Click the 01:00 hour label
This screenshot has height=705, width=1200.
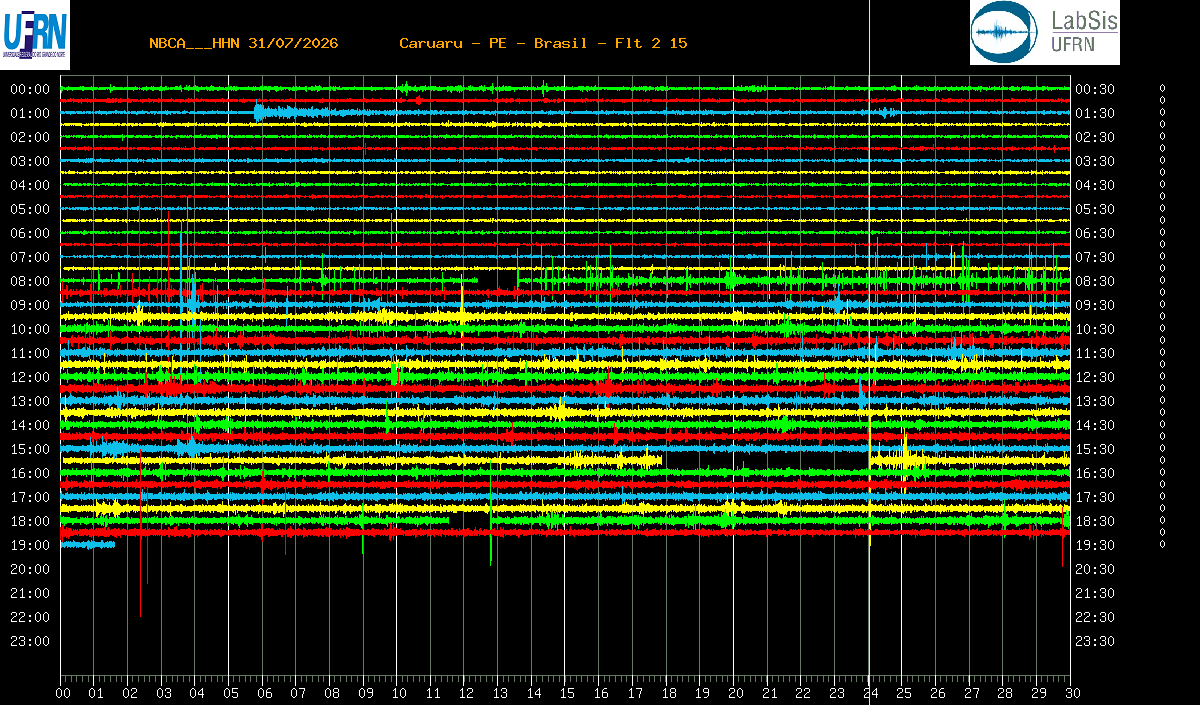pyautogui.click(x=30, y=113)
